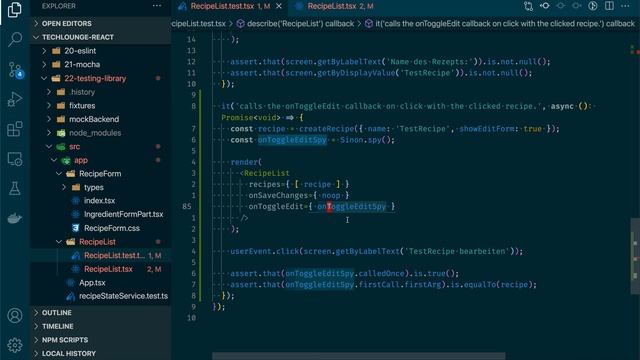
Task: Click the next change icon in editor toolbar
Action: point(577,6)
